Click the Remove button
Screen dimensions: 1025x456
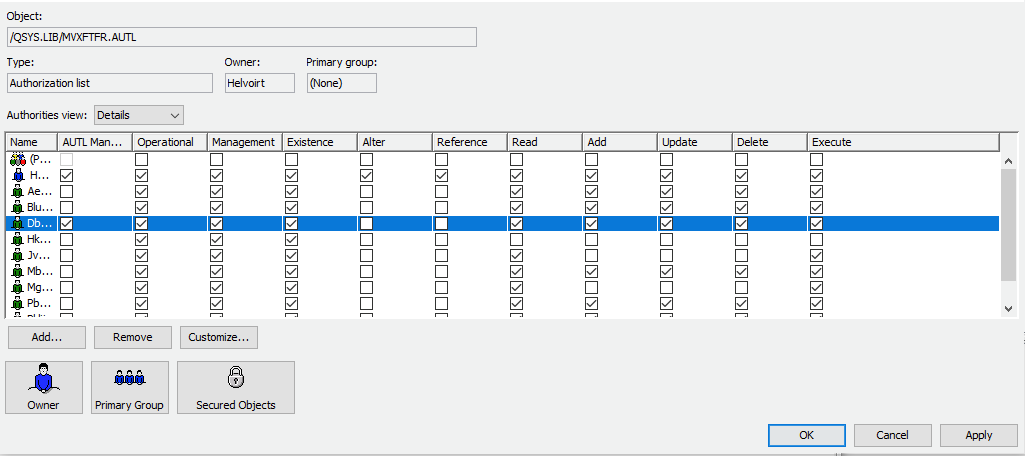(x=133, y=337)
